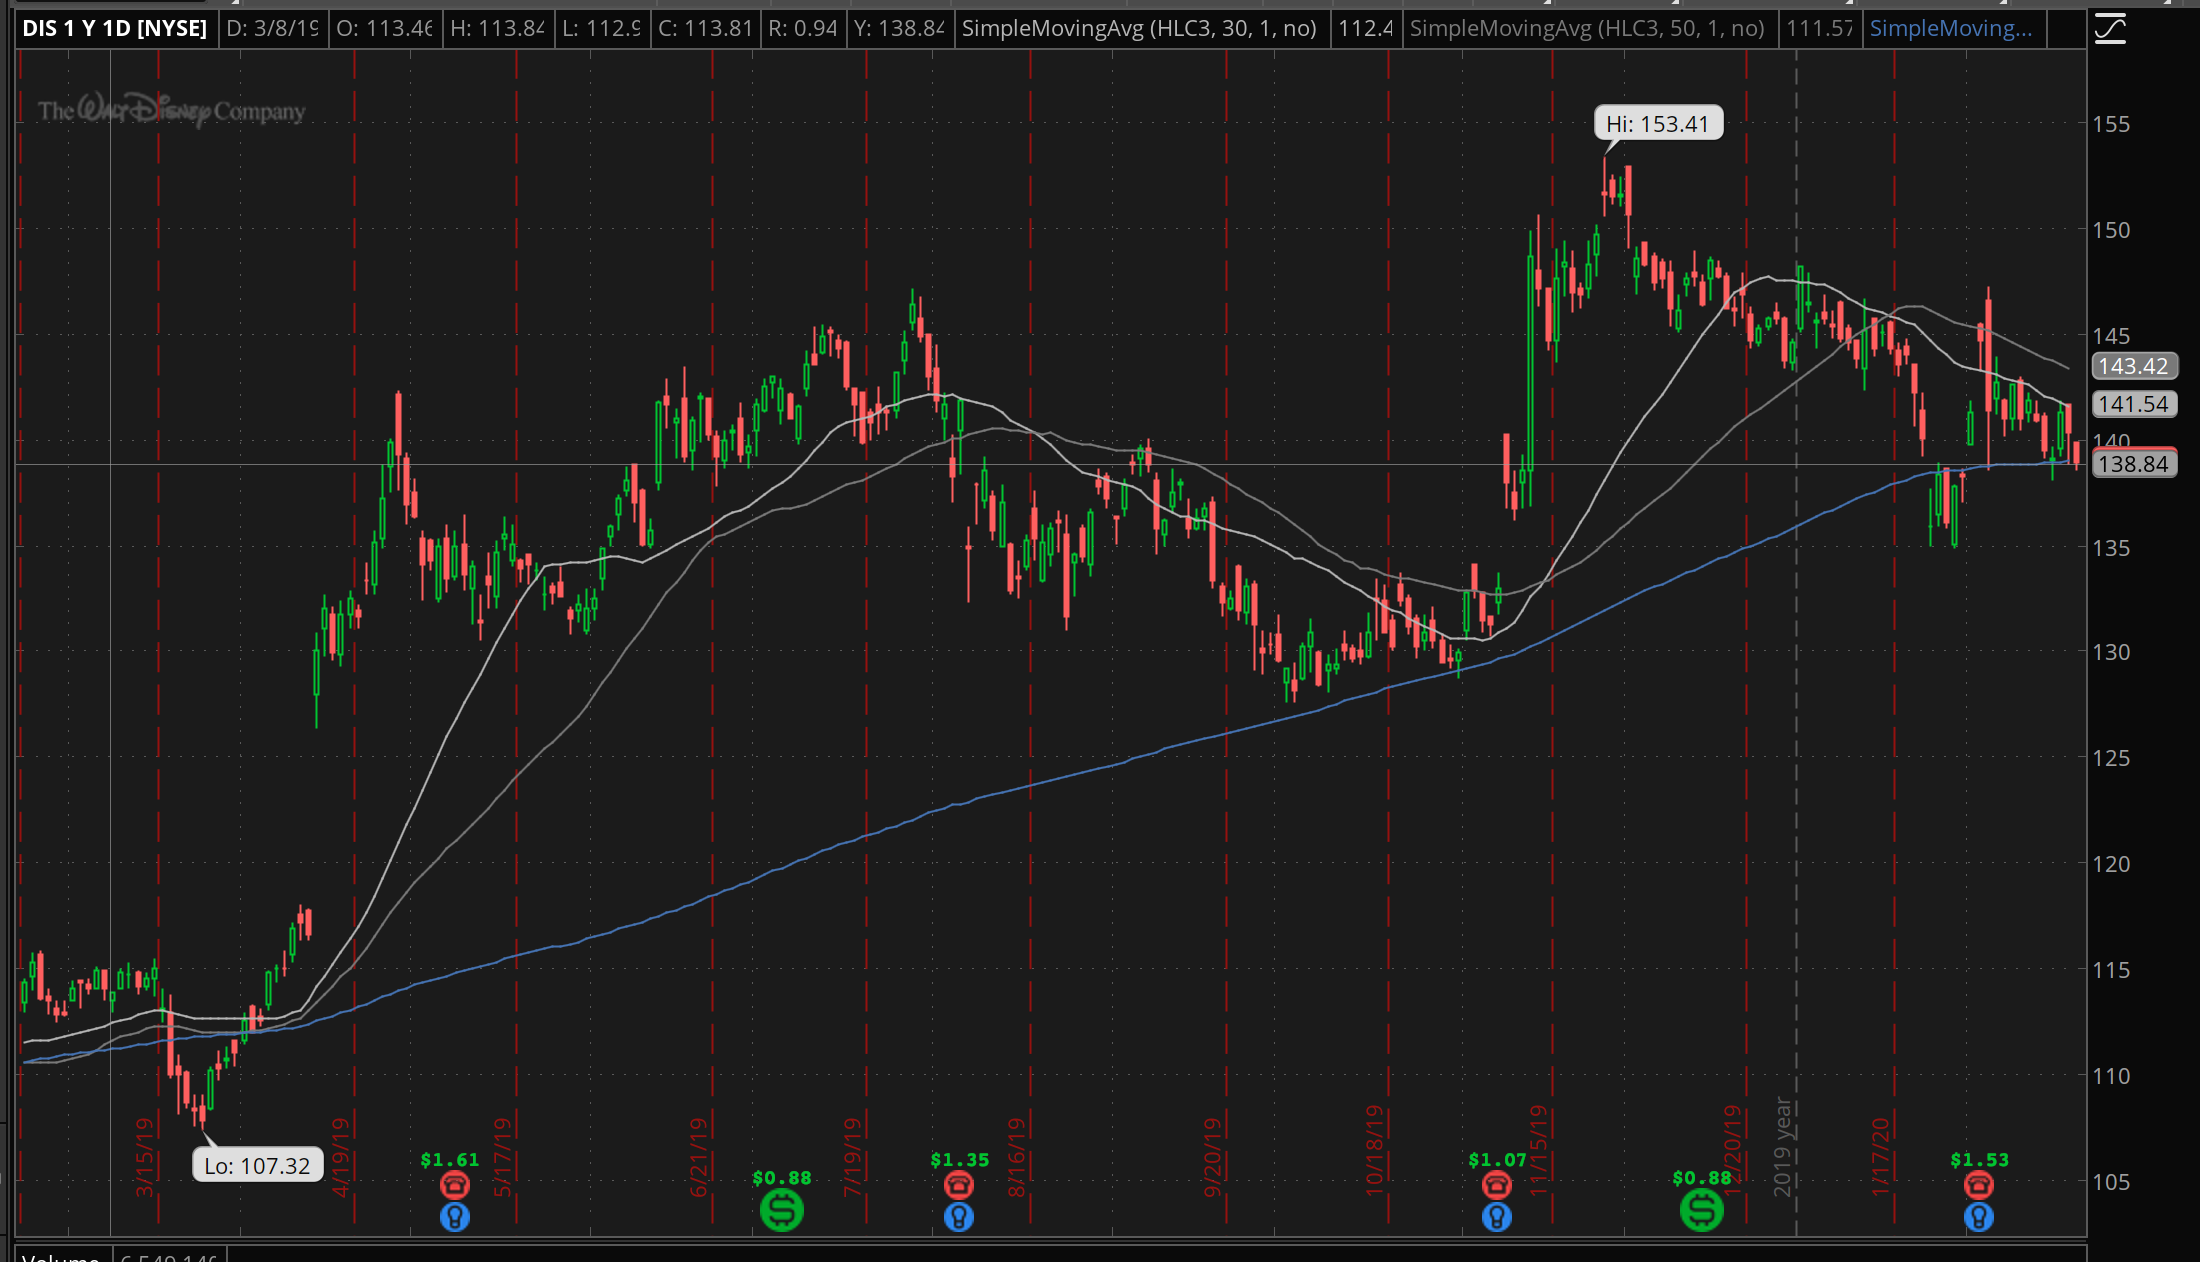
Task: Click the 130 price axis label
Action: tap(2112, 652)
